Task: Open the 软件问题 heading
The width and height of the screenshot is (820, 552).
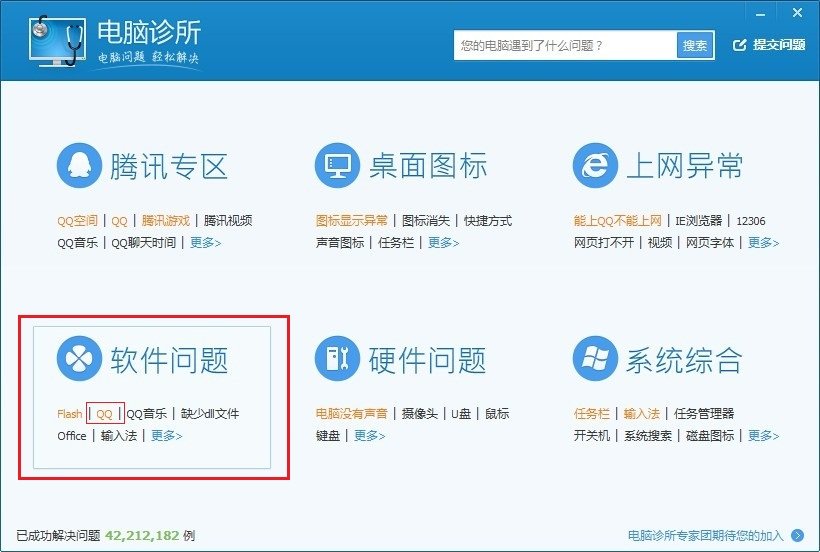Action: [x=169, y=360]
